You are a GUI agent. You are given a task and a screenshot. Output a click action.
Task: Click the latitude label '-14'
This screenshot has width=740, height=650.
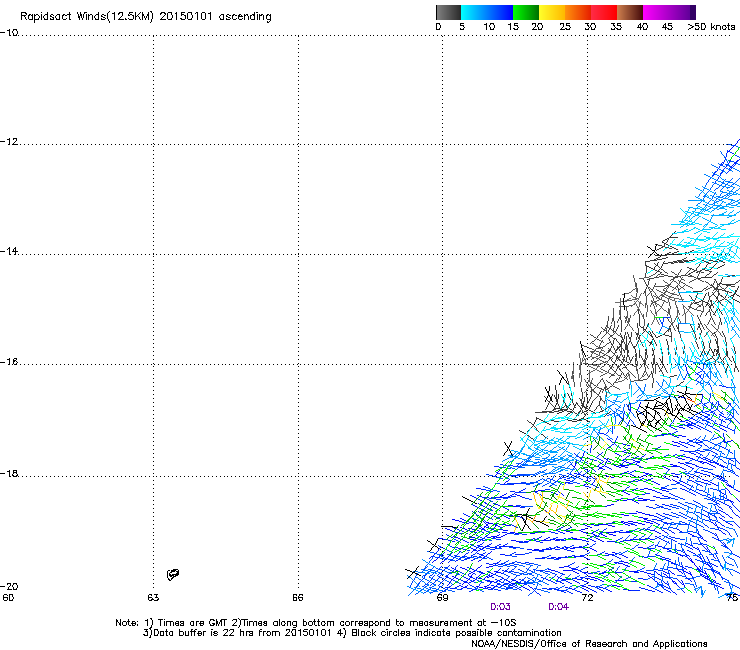[9, 251]
